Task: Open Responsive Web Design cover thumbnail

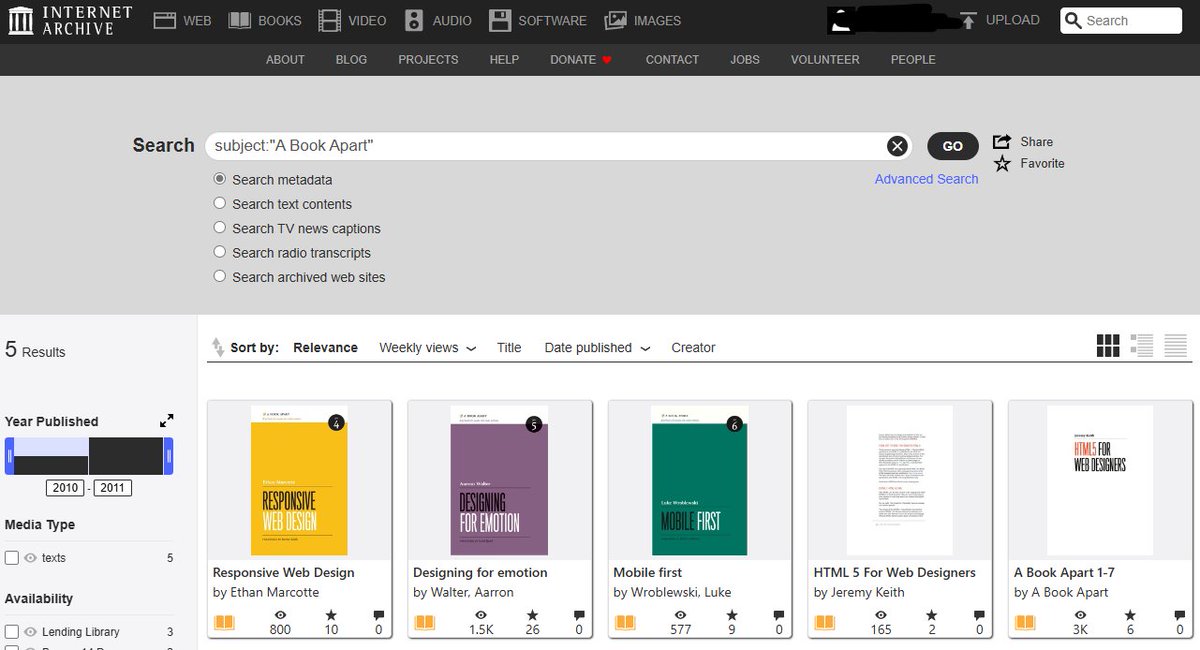Action: pos(299,480)
